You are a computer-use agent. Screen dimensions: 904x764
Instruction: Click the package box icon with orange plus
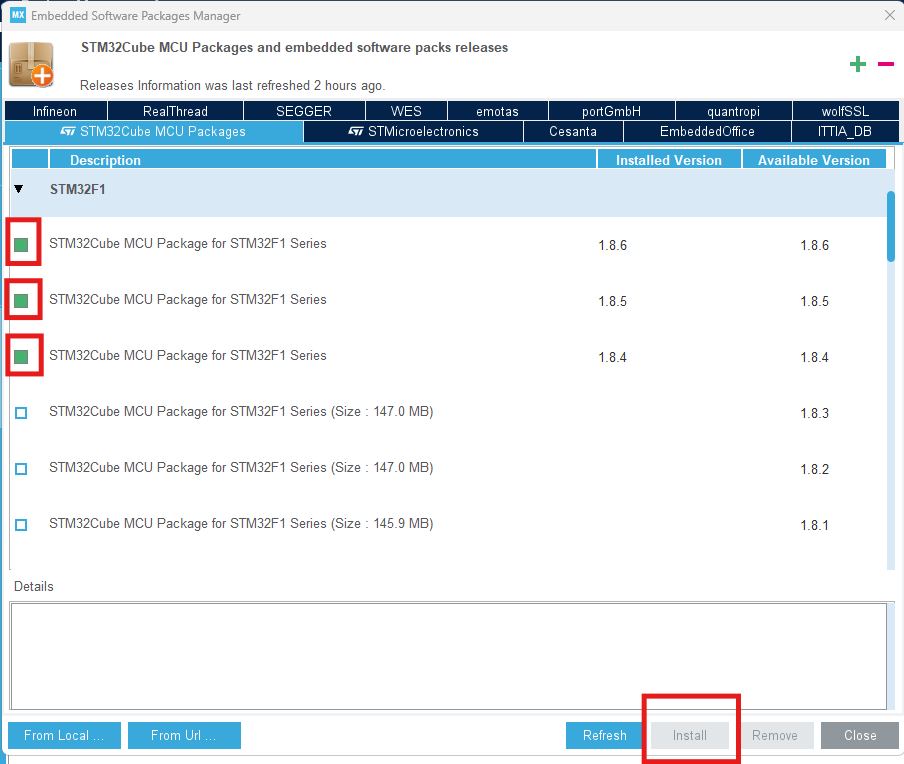[x=32, y=65]
